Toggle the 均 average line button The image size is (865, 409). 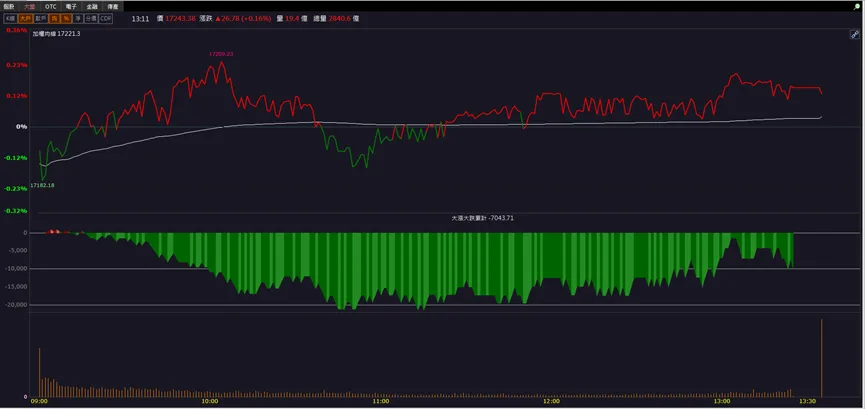point(54,19)
